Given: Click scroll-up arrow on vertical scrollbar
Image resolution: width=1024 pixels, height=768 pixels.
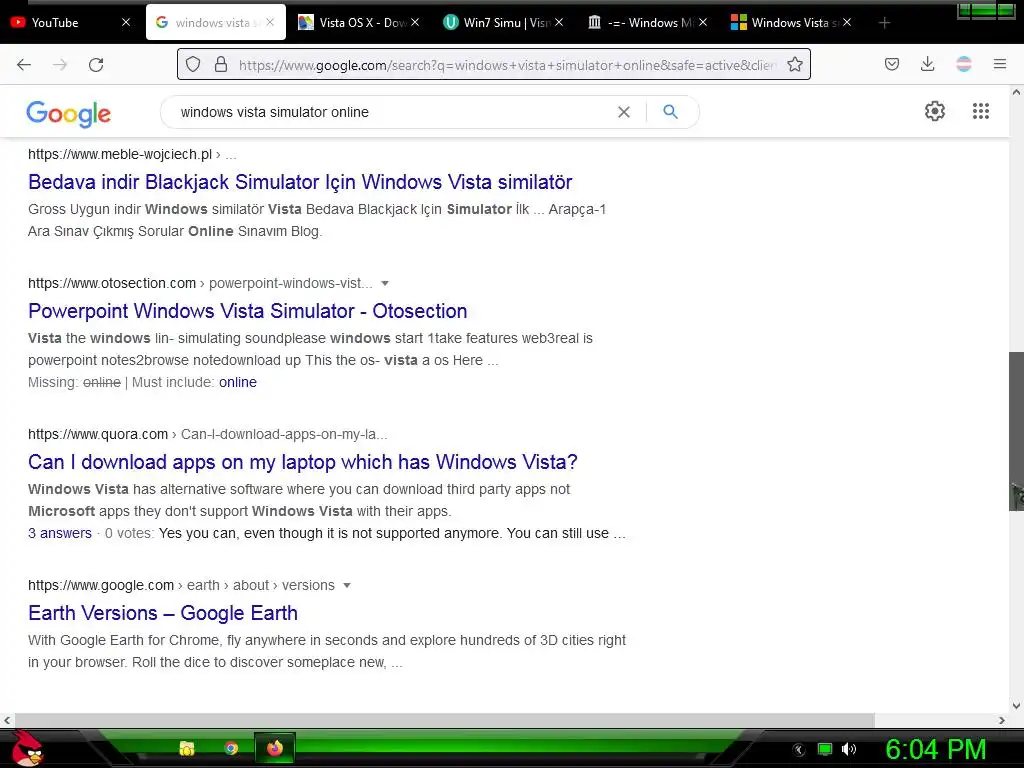Looking at the screenshot, I should [x=1016, y=92].
